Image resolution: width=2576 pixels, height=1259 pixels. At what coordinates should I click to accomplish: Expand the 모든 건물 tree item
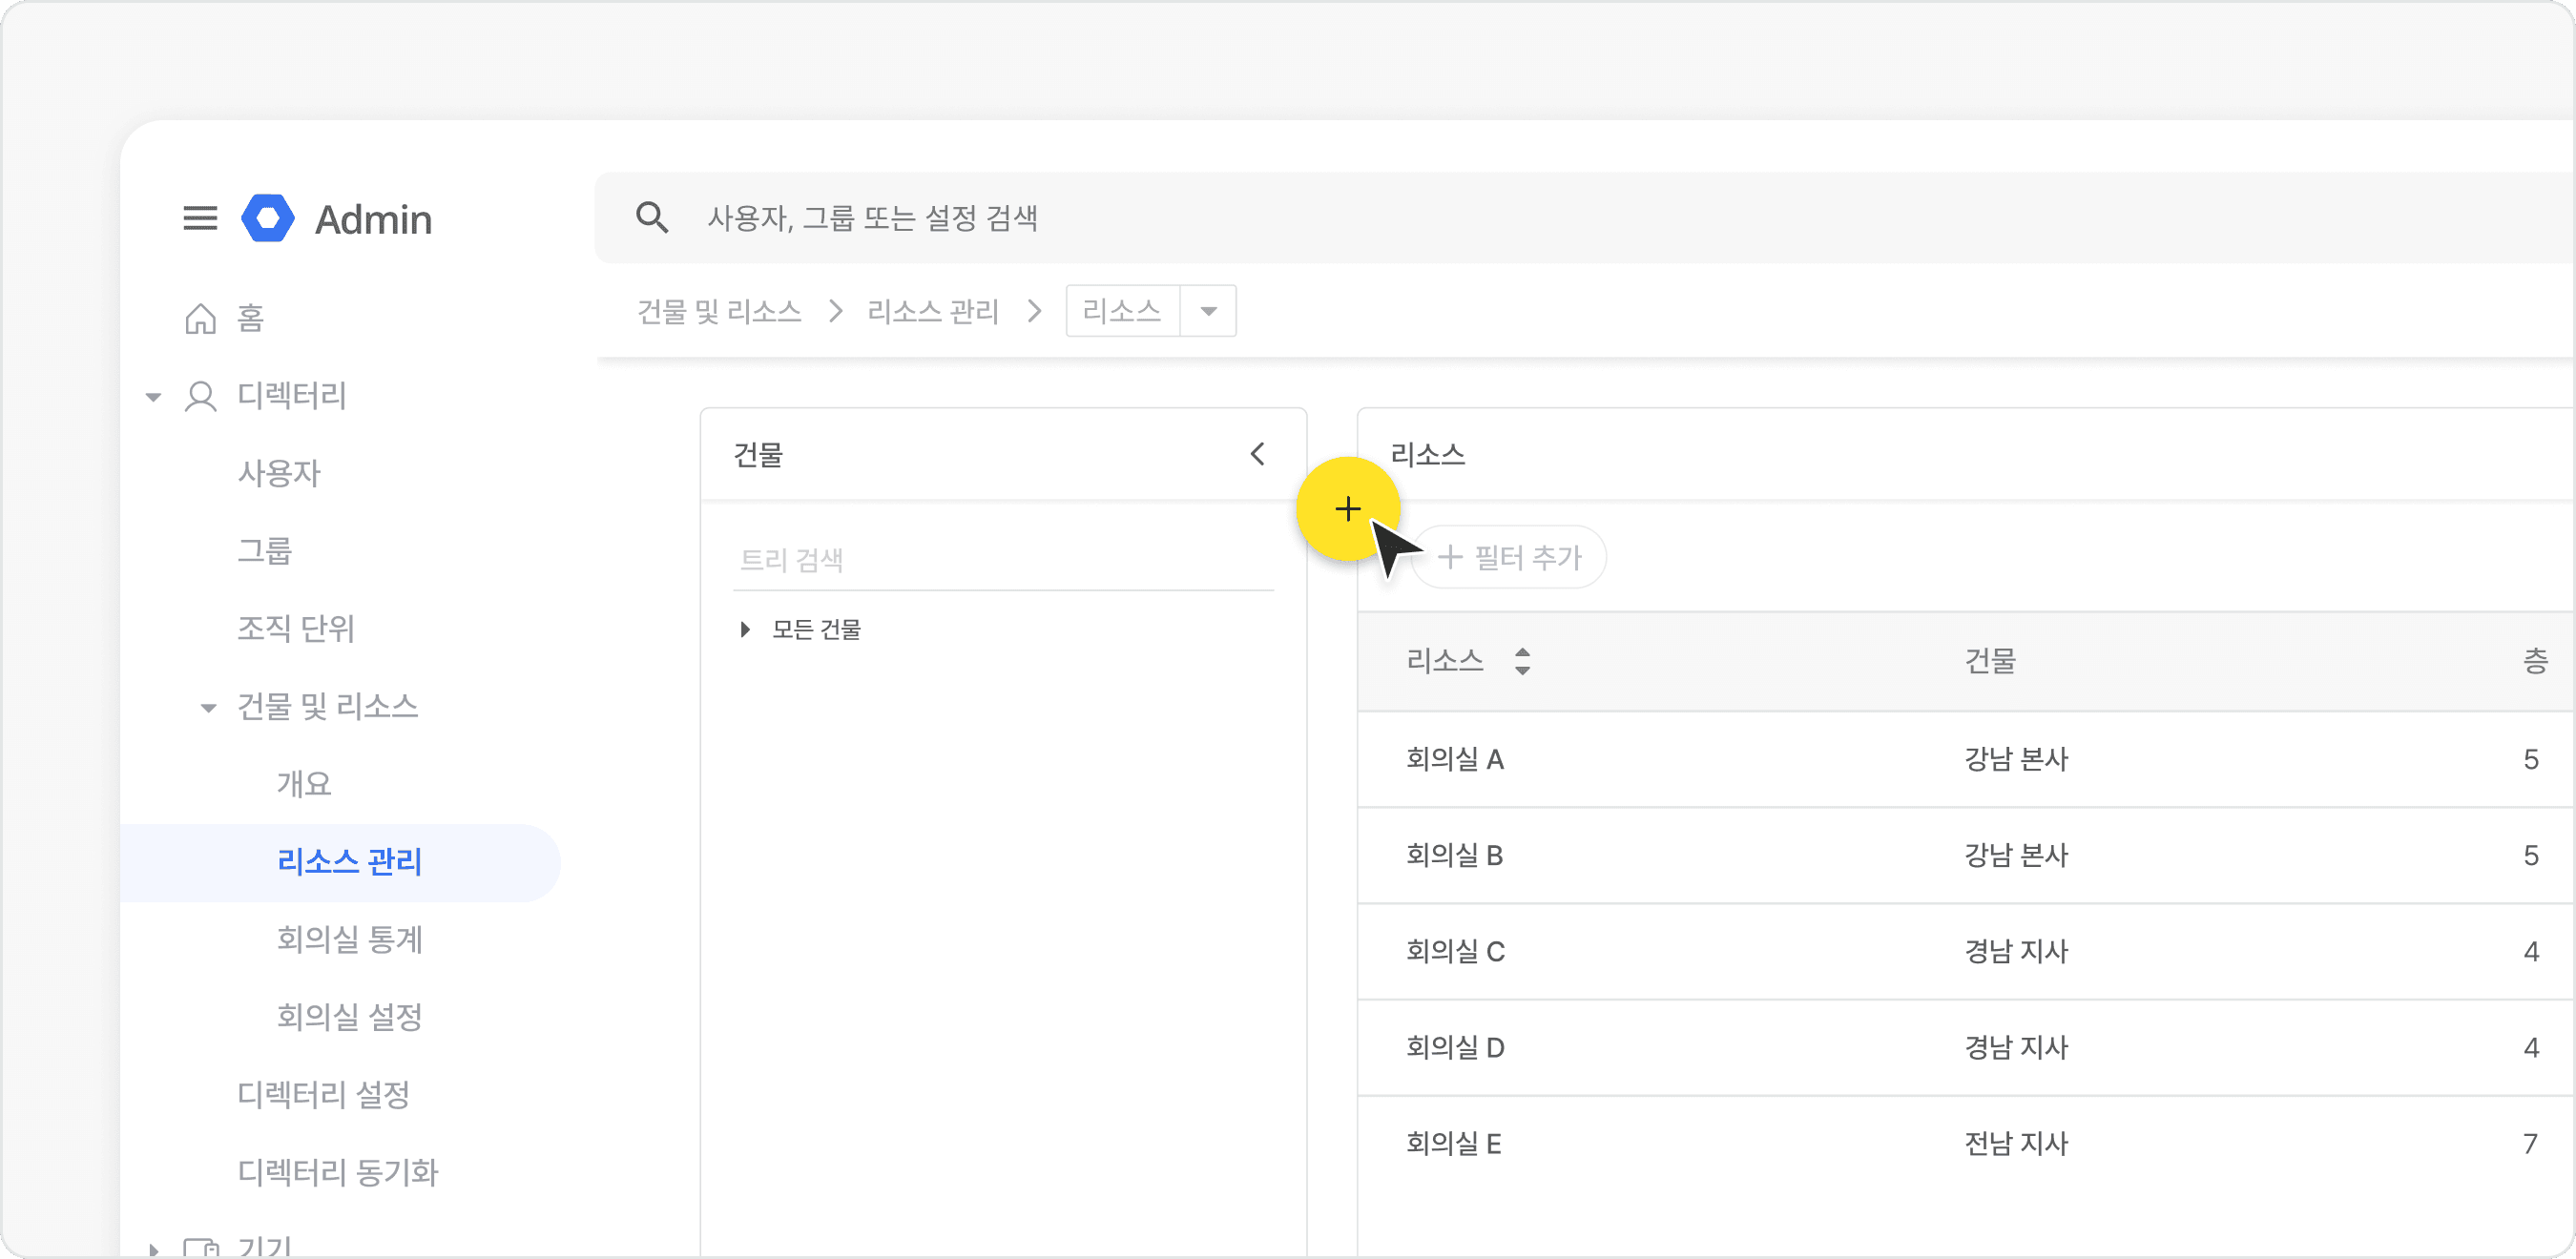tap(744, 629)
